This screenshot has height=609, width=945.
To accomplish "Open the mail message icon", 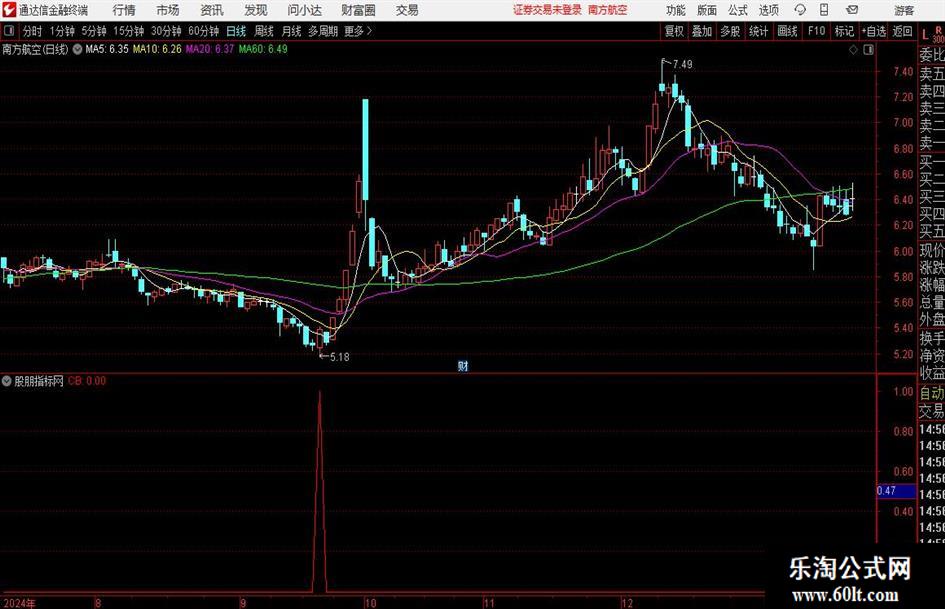I will click(x=852, y=10).
